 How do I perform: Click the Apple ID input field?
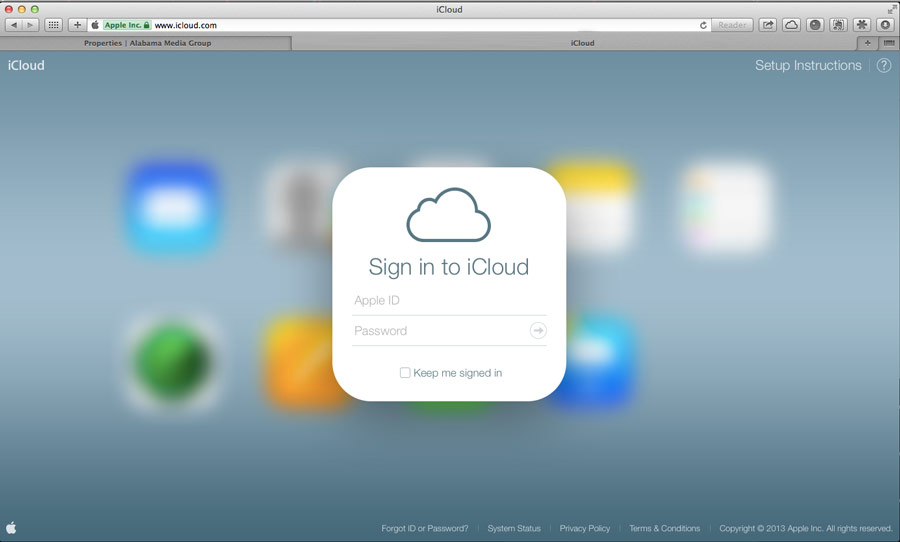[x=449, y=300]
